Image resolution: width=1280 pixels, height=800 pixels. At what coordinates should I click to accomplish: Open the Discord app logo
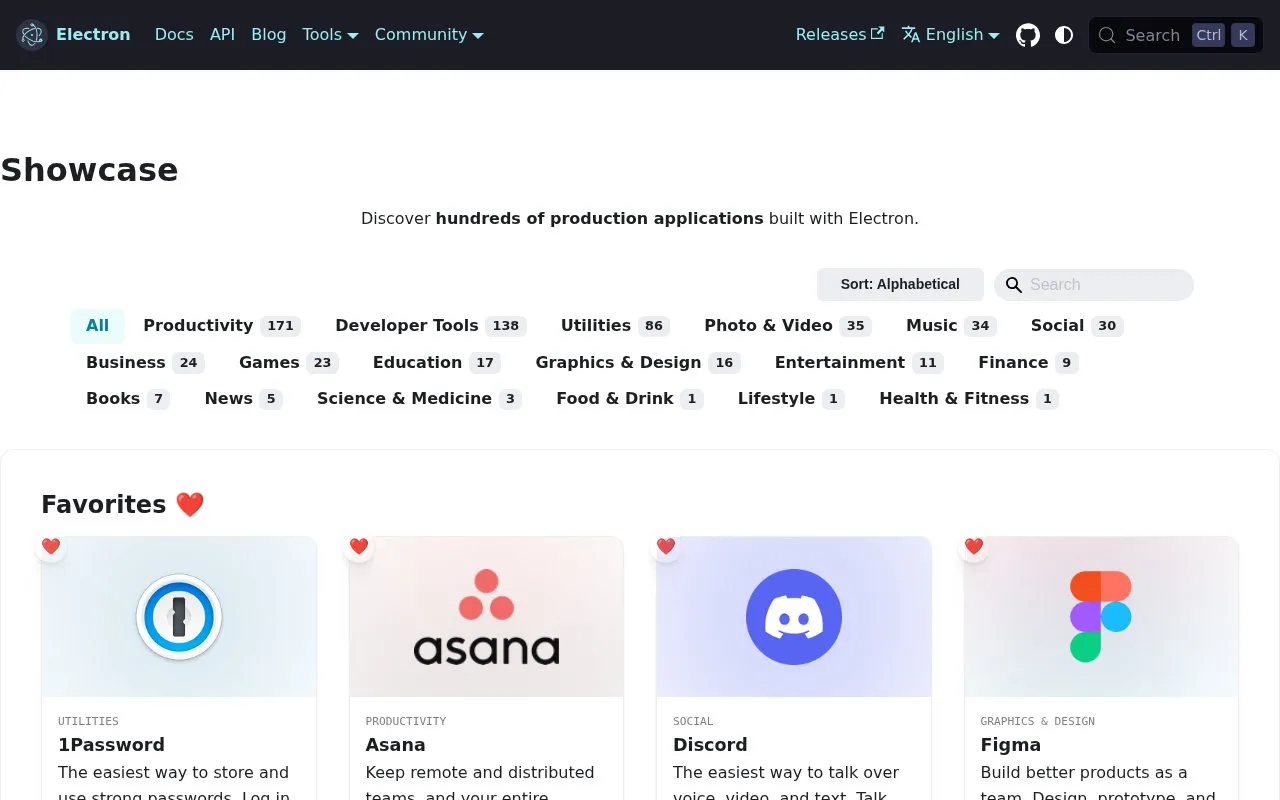click(794, 617)
